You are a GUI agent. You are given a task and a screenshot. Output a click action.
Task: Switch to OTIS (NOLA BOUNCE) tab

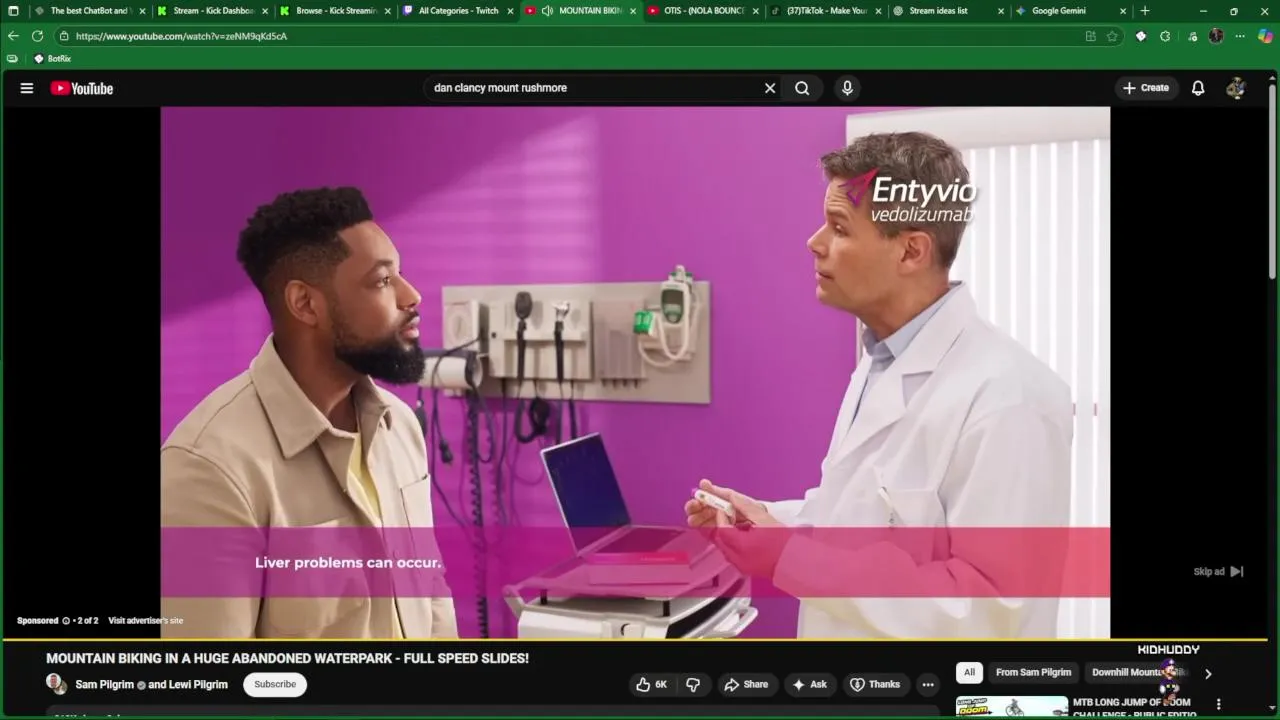[x=705, y=11]
